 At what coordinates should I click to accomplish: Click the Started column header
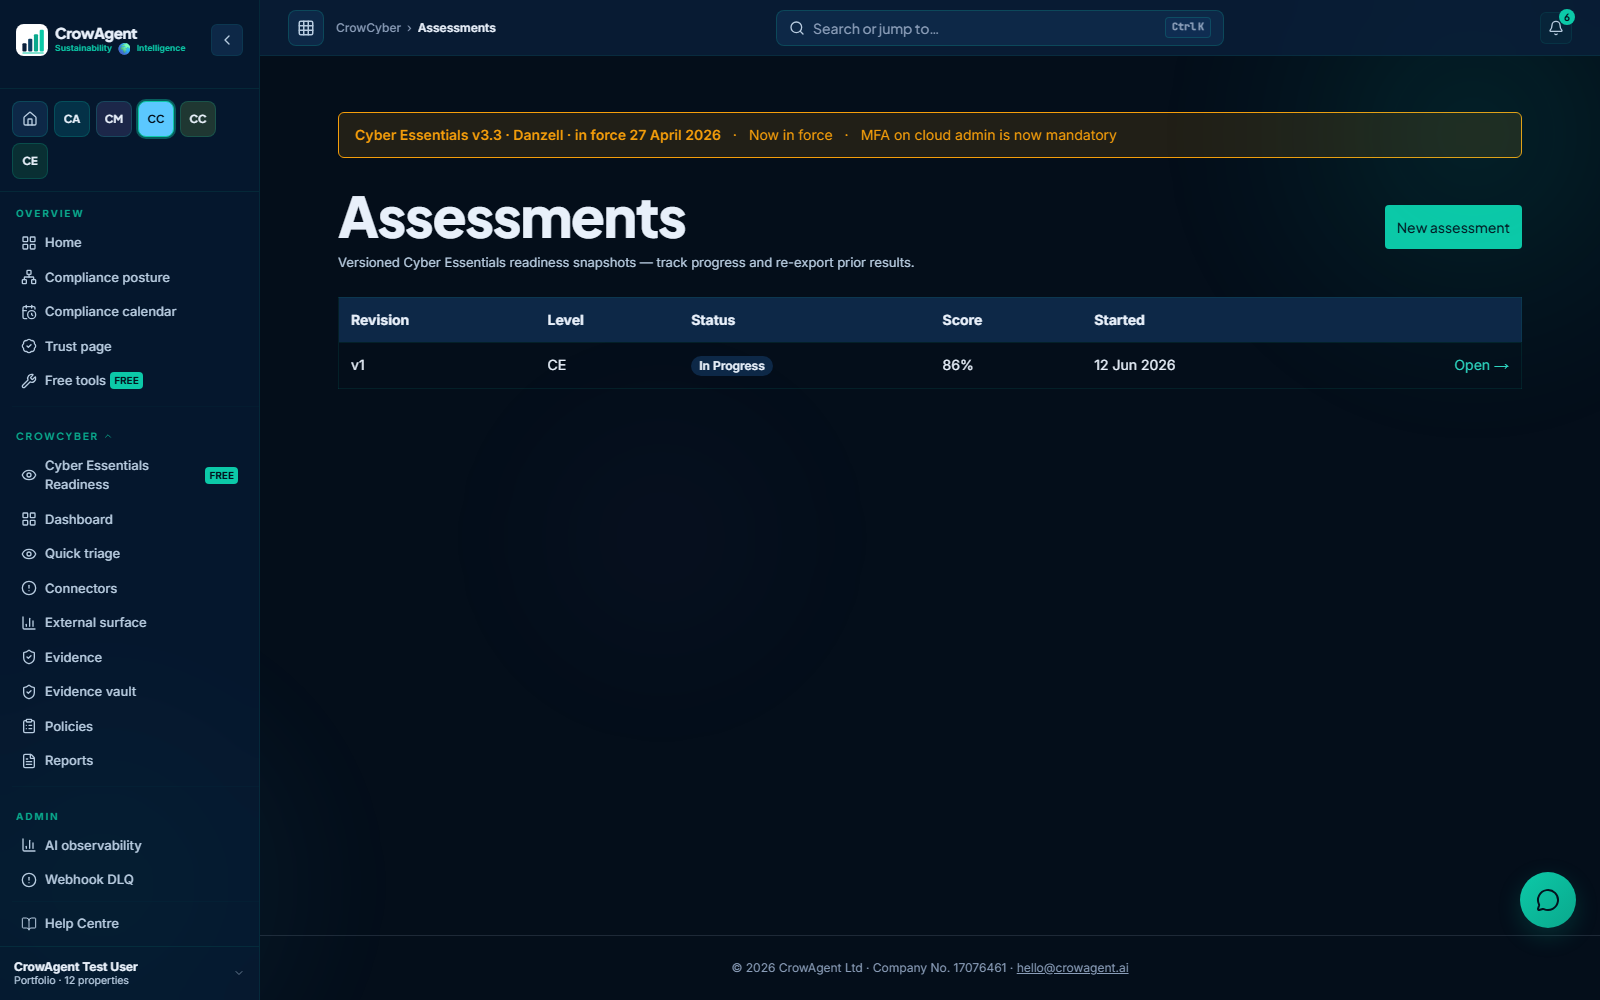(x=1119, y=320)
